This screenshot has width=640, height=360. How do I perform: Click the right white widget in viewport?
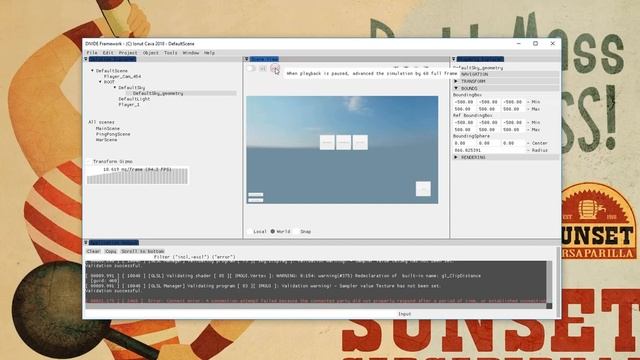(x=360, y=142)
